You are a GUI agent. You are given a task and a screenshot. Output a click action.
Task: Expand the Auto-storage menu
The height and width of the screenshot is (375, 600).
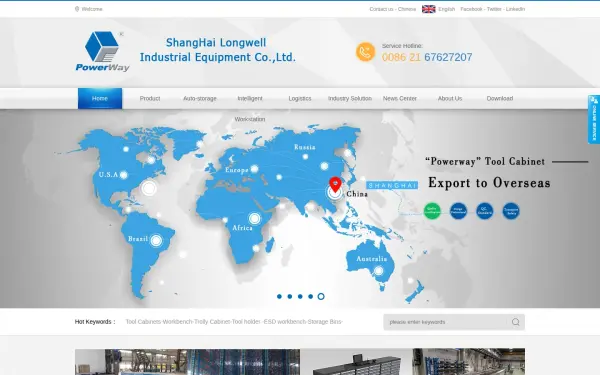pos(200,98)
